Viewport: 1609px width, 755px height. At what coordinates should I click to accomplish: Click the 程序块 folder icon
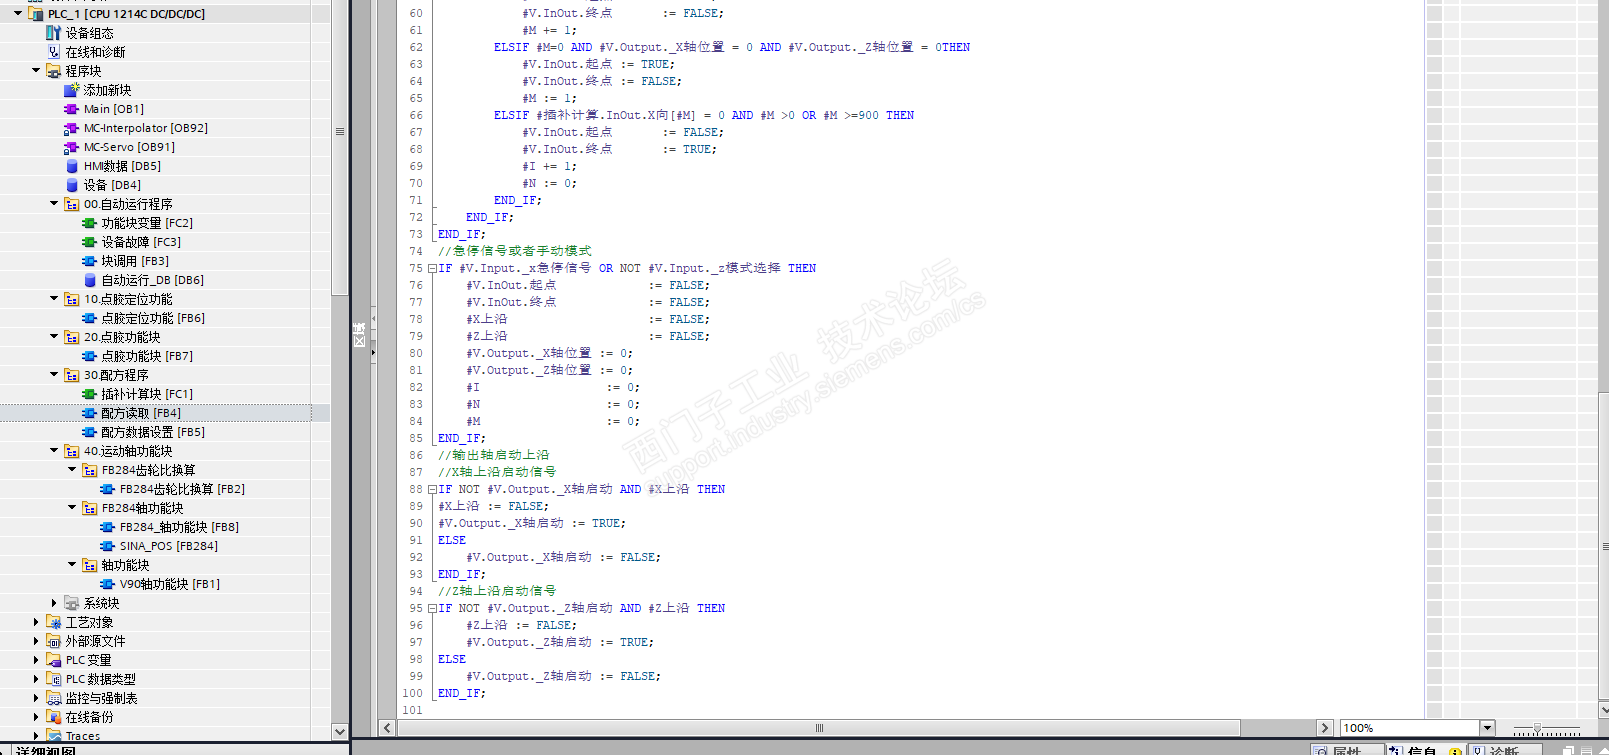click(x=54, y=71)
